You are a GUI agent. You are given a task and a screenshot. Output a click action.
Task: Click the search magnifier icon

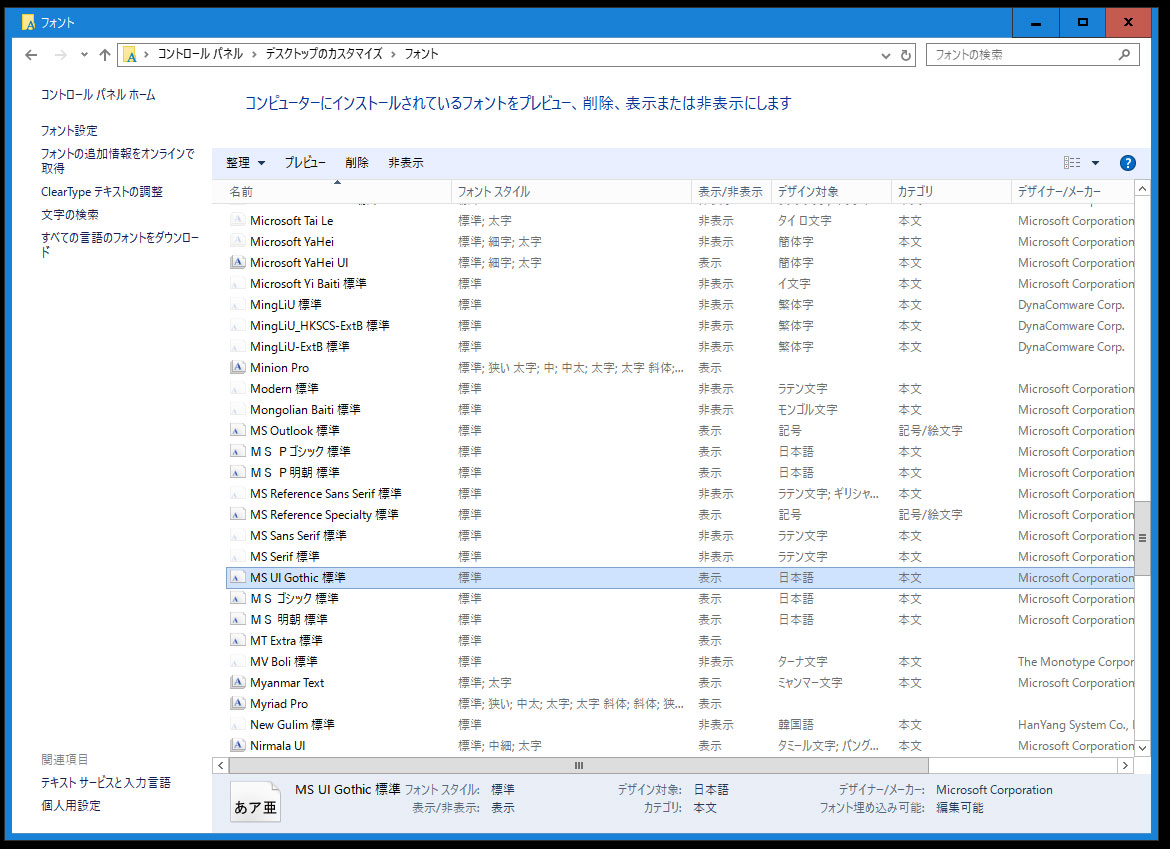[x=1124, y=54]
